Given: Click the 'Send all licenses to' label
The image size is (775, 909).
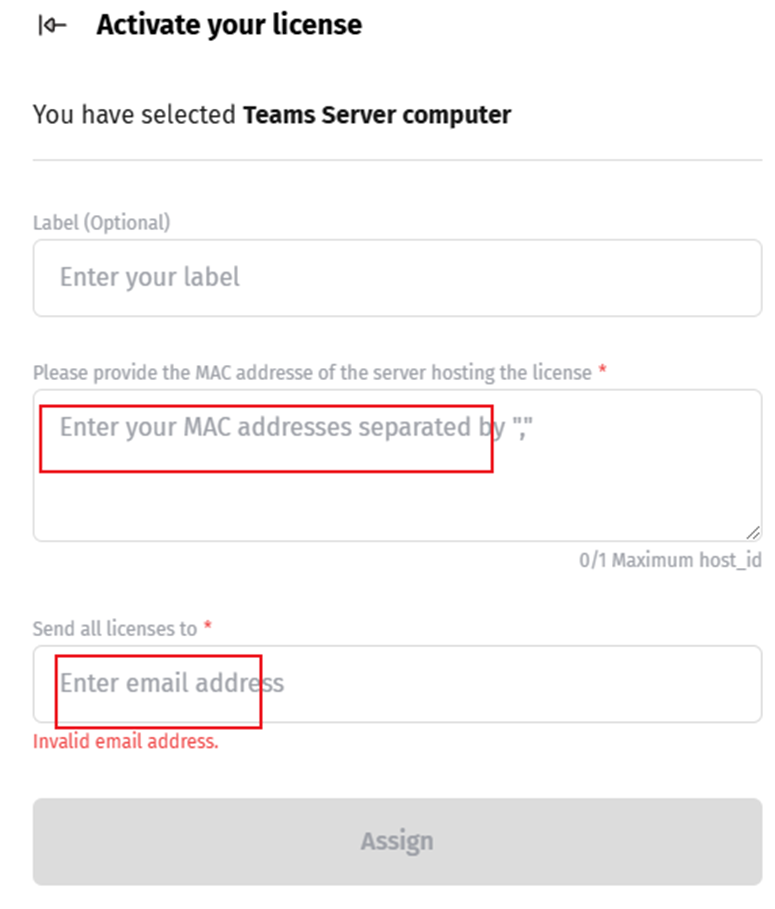Looking at the screenshot, I should click(115, 628).
